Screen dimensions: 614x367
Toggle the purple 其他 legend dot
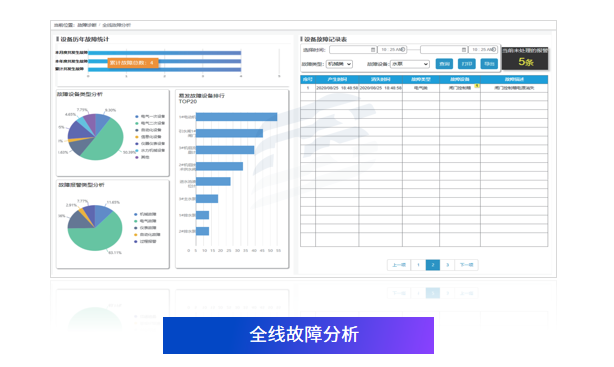137,157
